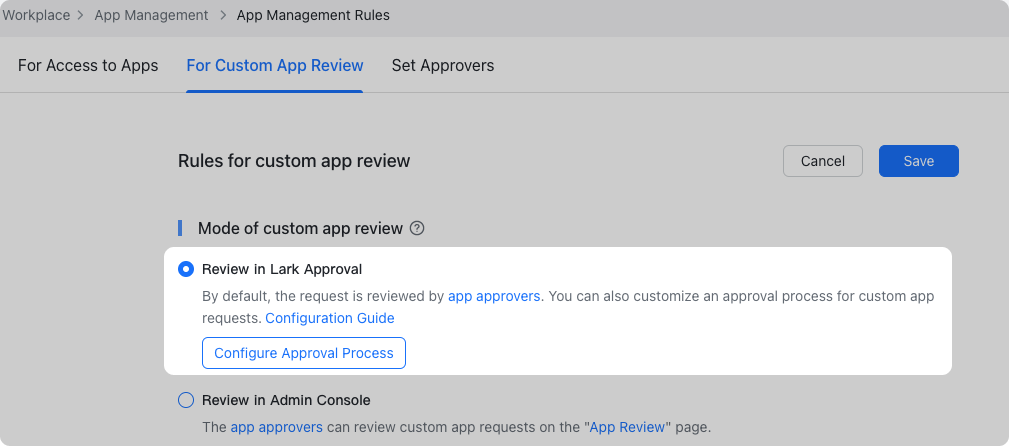Go to the Set Approvers tab
This screenshot has width=1009, height=446.
point(443,66)
